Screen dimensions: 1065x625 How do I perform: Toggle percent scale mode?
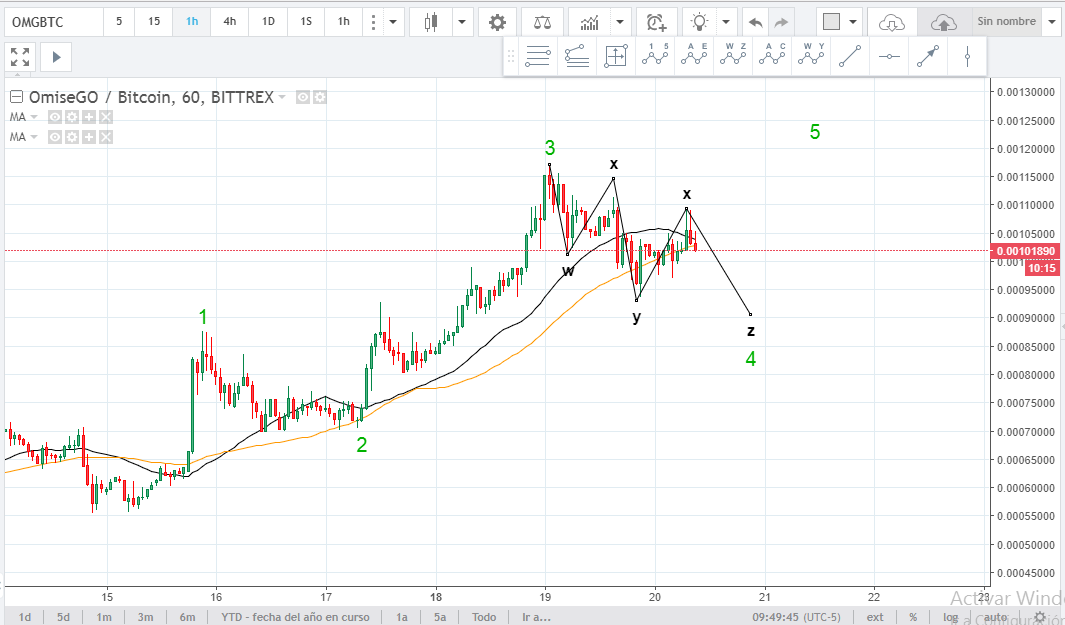point(913,617)
